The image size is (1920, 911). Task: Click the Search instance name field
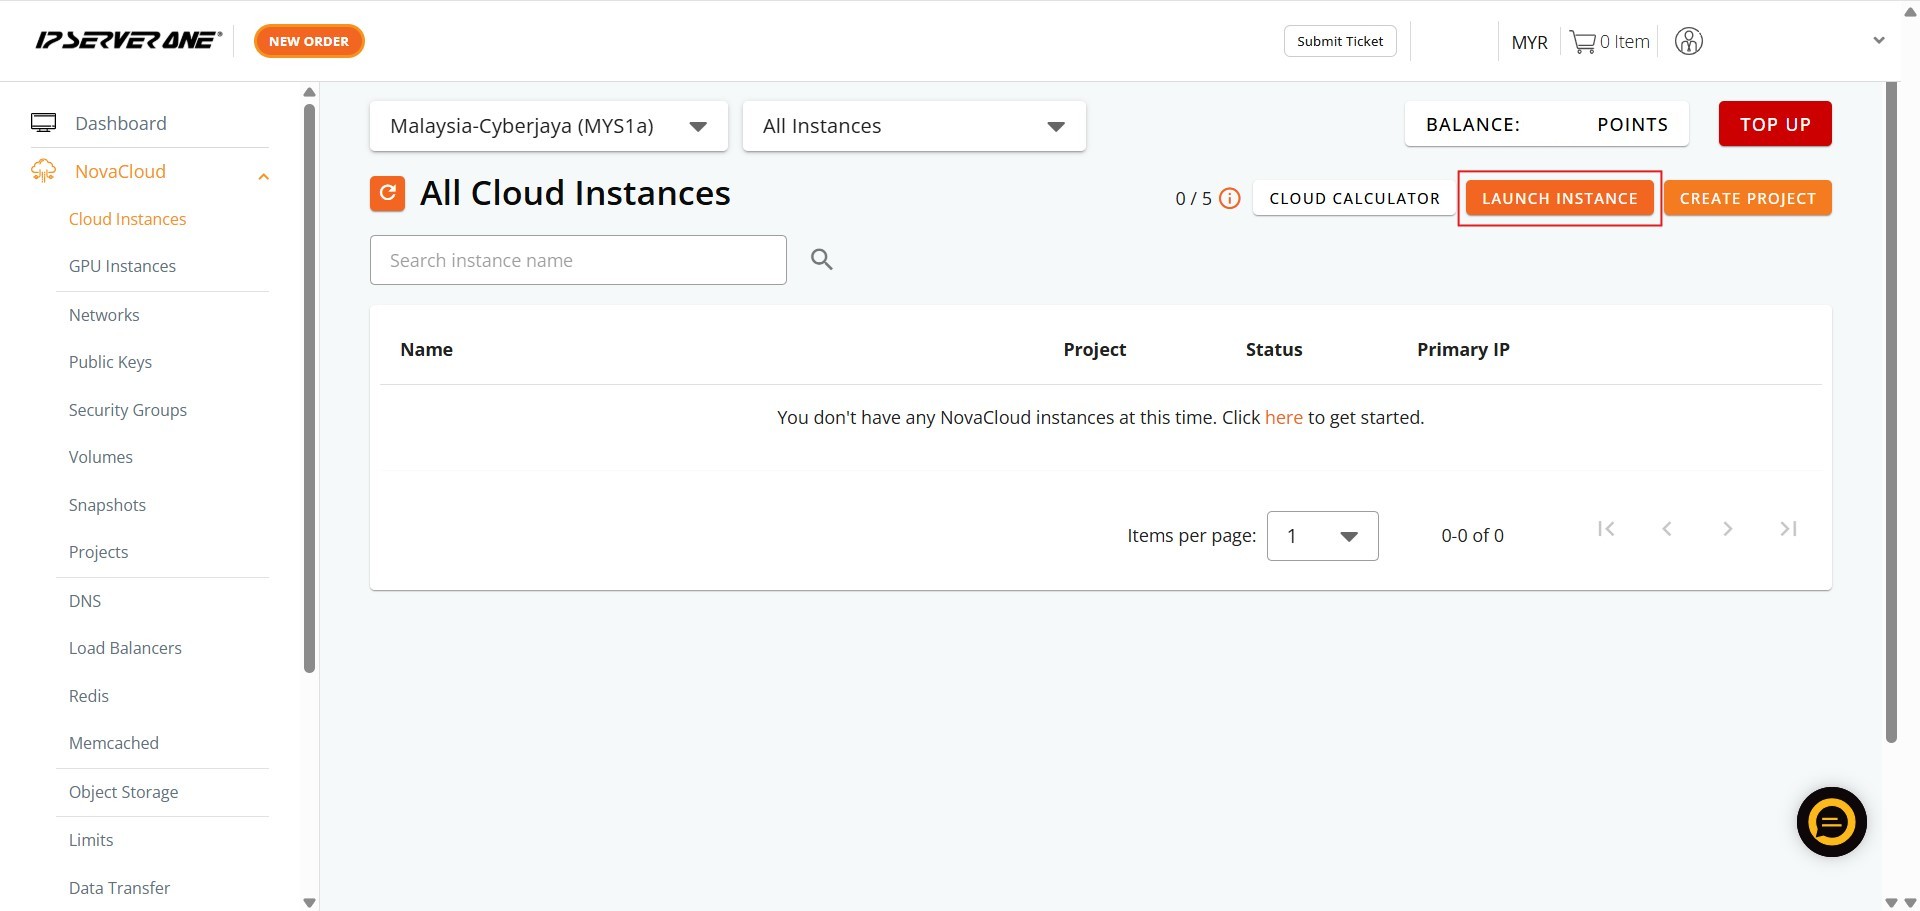[577, 260]
